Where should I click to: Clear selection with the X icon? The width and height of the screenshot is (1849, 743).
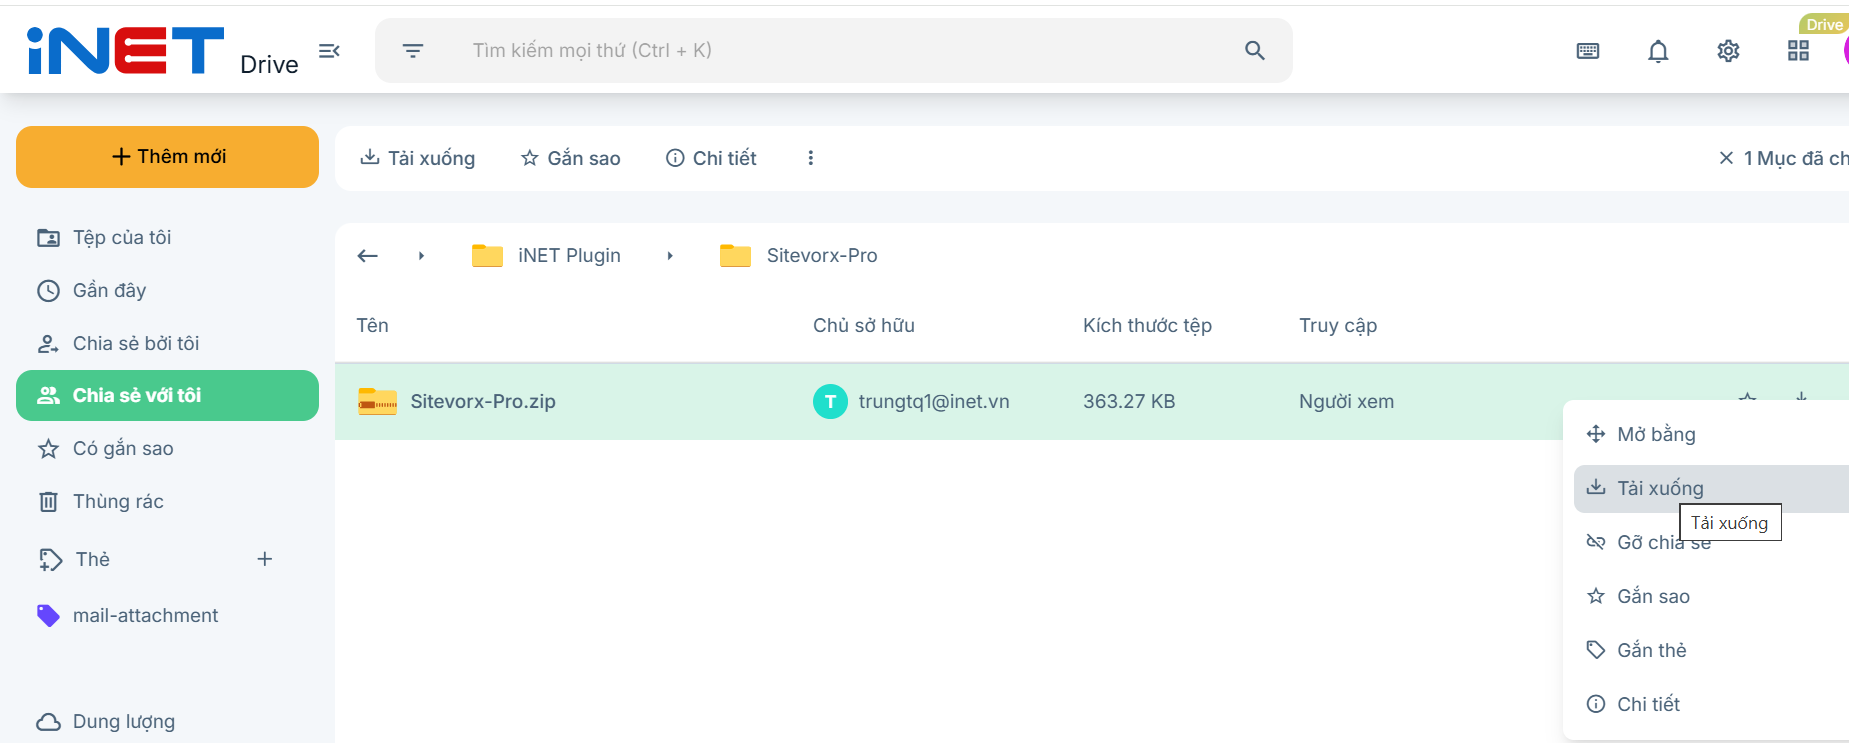(x=1726, y=158)
